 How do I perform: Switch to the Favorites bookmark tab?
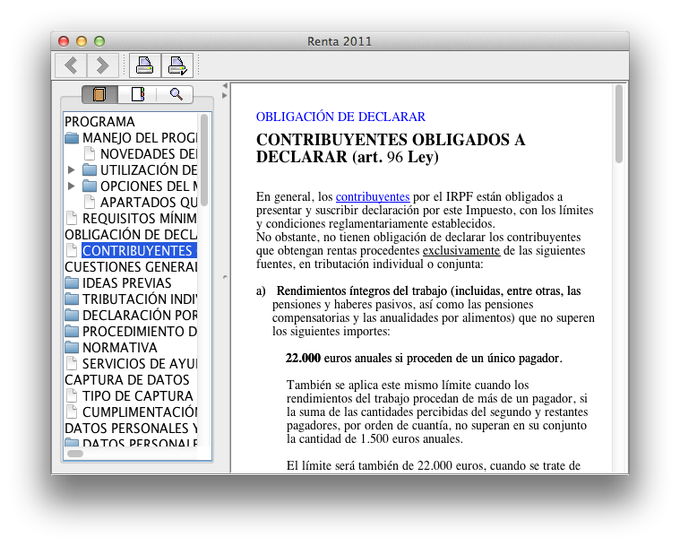[x=137, y=94]
